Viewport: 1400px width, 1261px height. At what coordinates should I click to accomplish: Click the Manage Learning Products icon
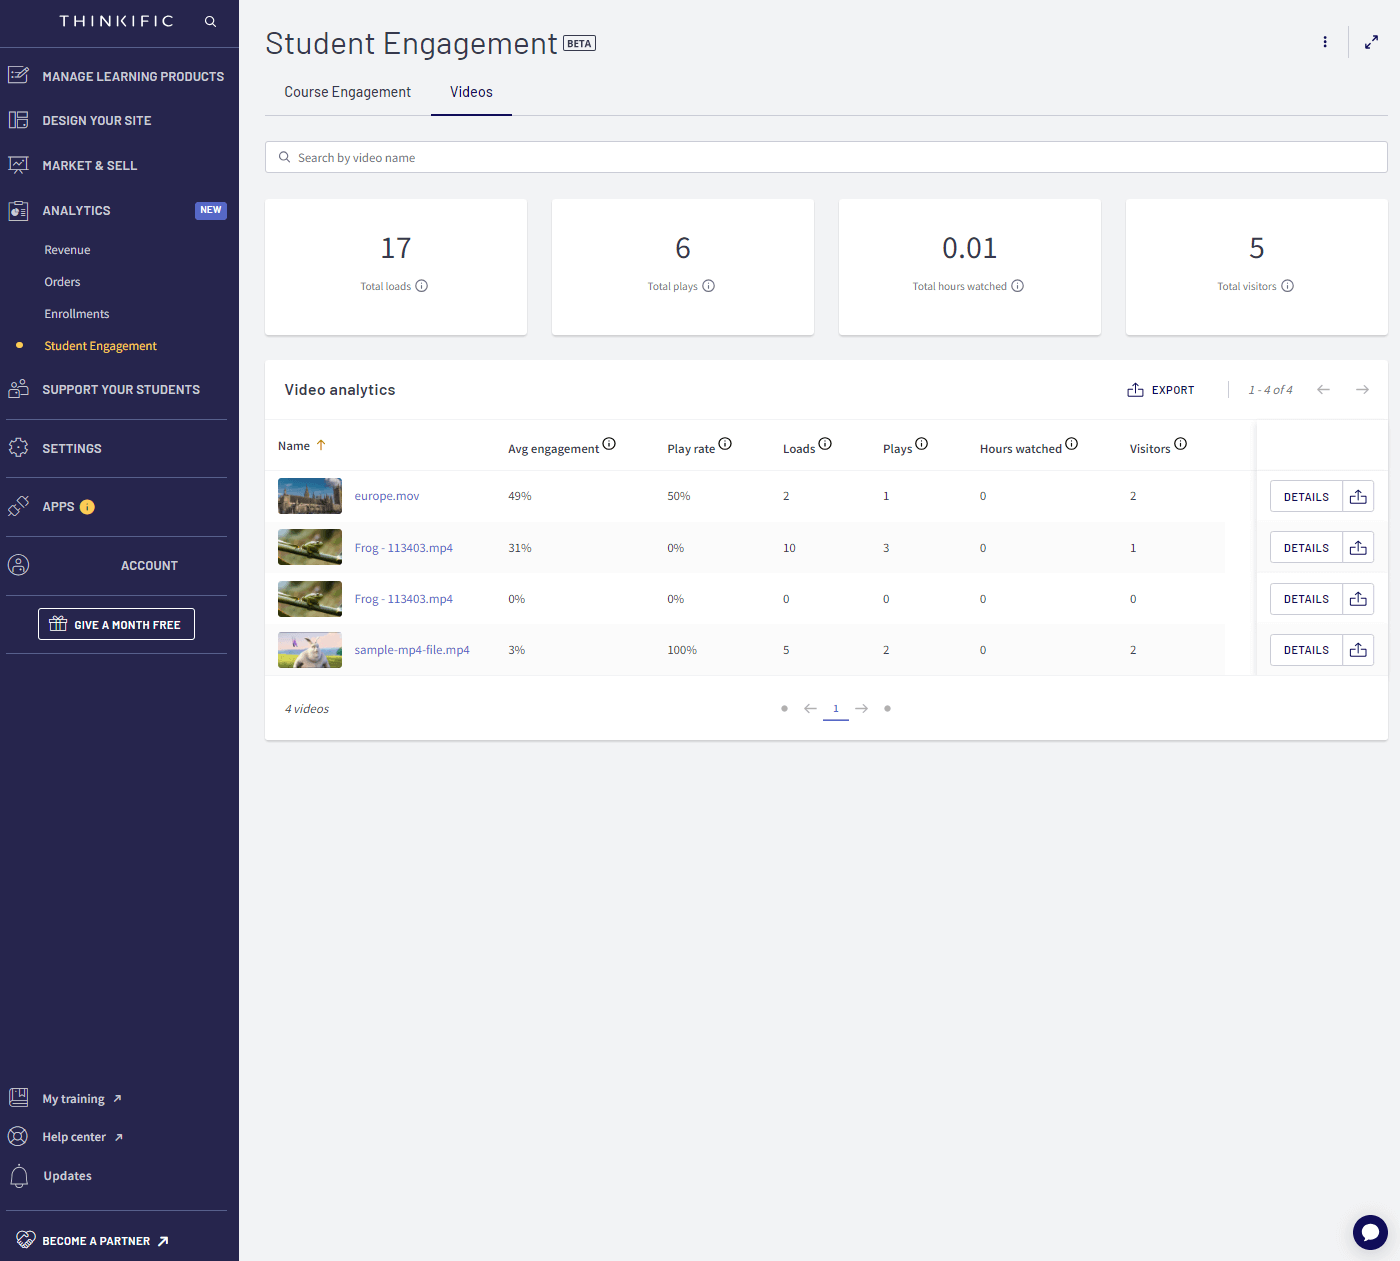(x=18, y=75)
